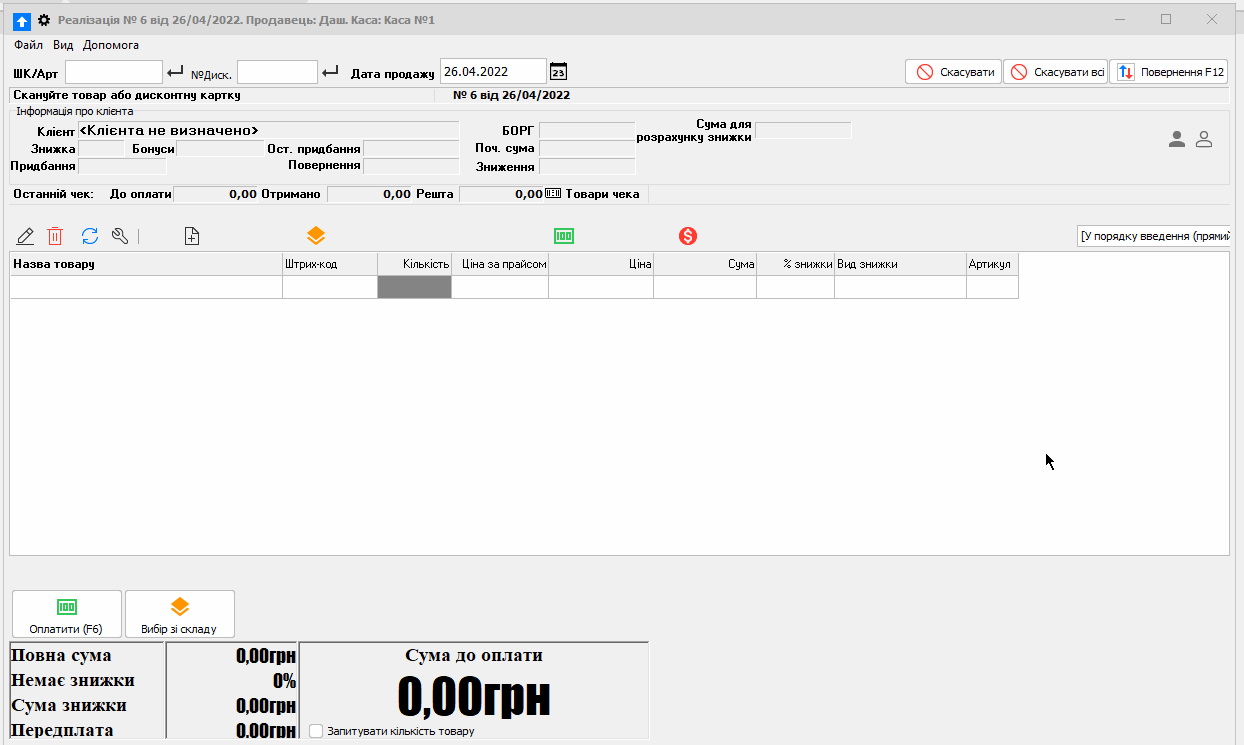Open the sort order dropdown 'У порядку введення'
This screenshot has width=1244, height=745.
click(x=1154, y=236)
